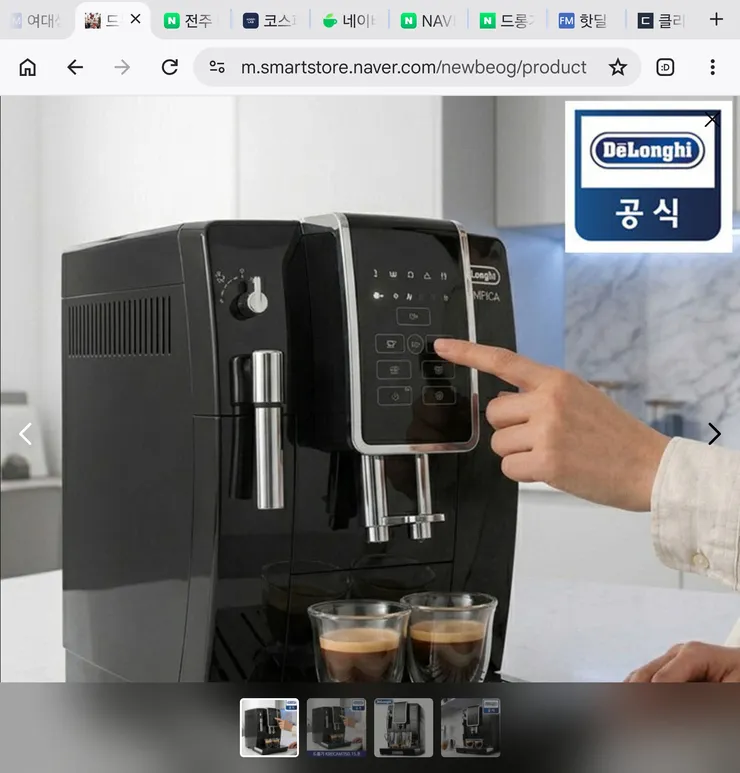Screen dimensions: 740x773
Task: Open the tab switcher button
Action: tap(665, 67)
